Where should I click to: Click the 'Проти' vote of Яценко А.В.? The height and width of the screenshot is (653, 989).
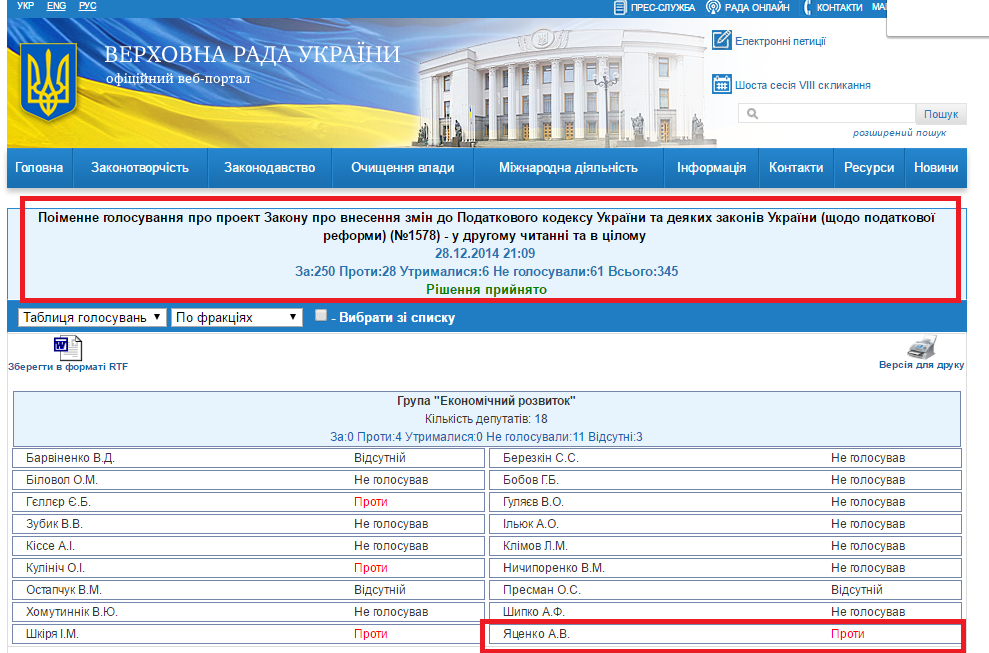coord(847,634)
